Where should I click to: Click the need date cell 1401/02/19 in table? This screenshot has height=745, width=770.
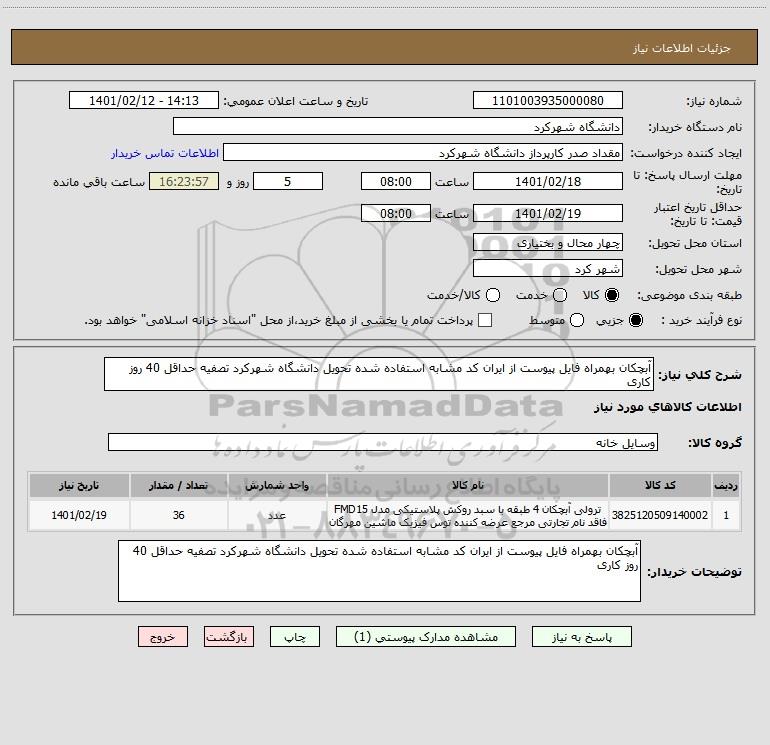(x=79, y=515)
